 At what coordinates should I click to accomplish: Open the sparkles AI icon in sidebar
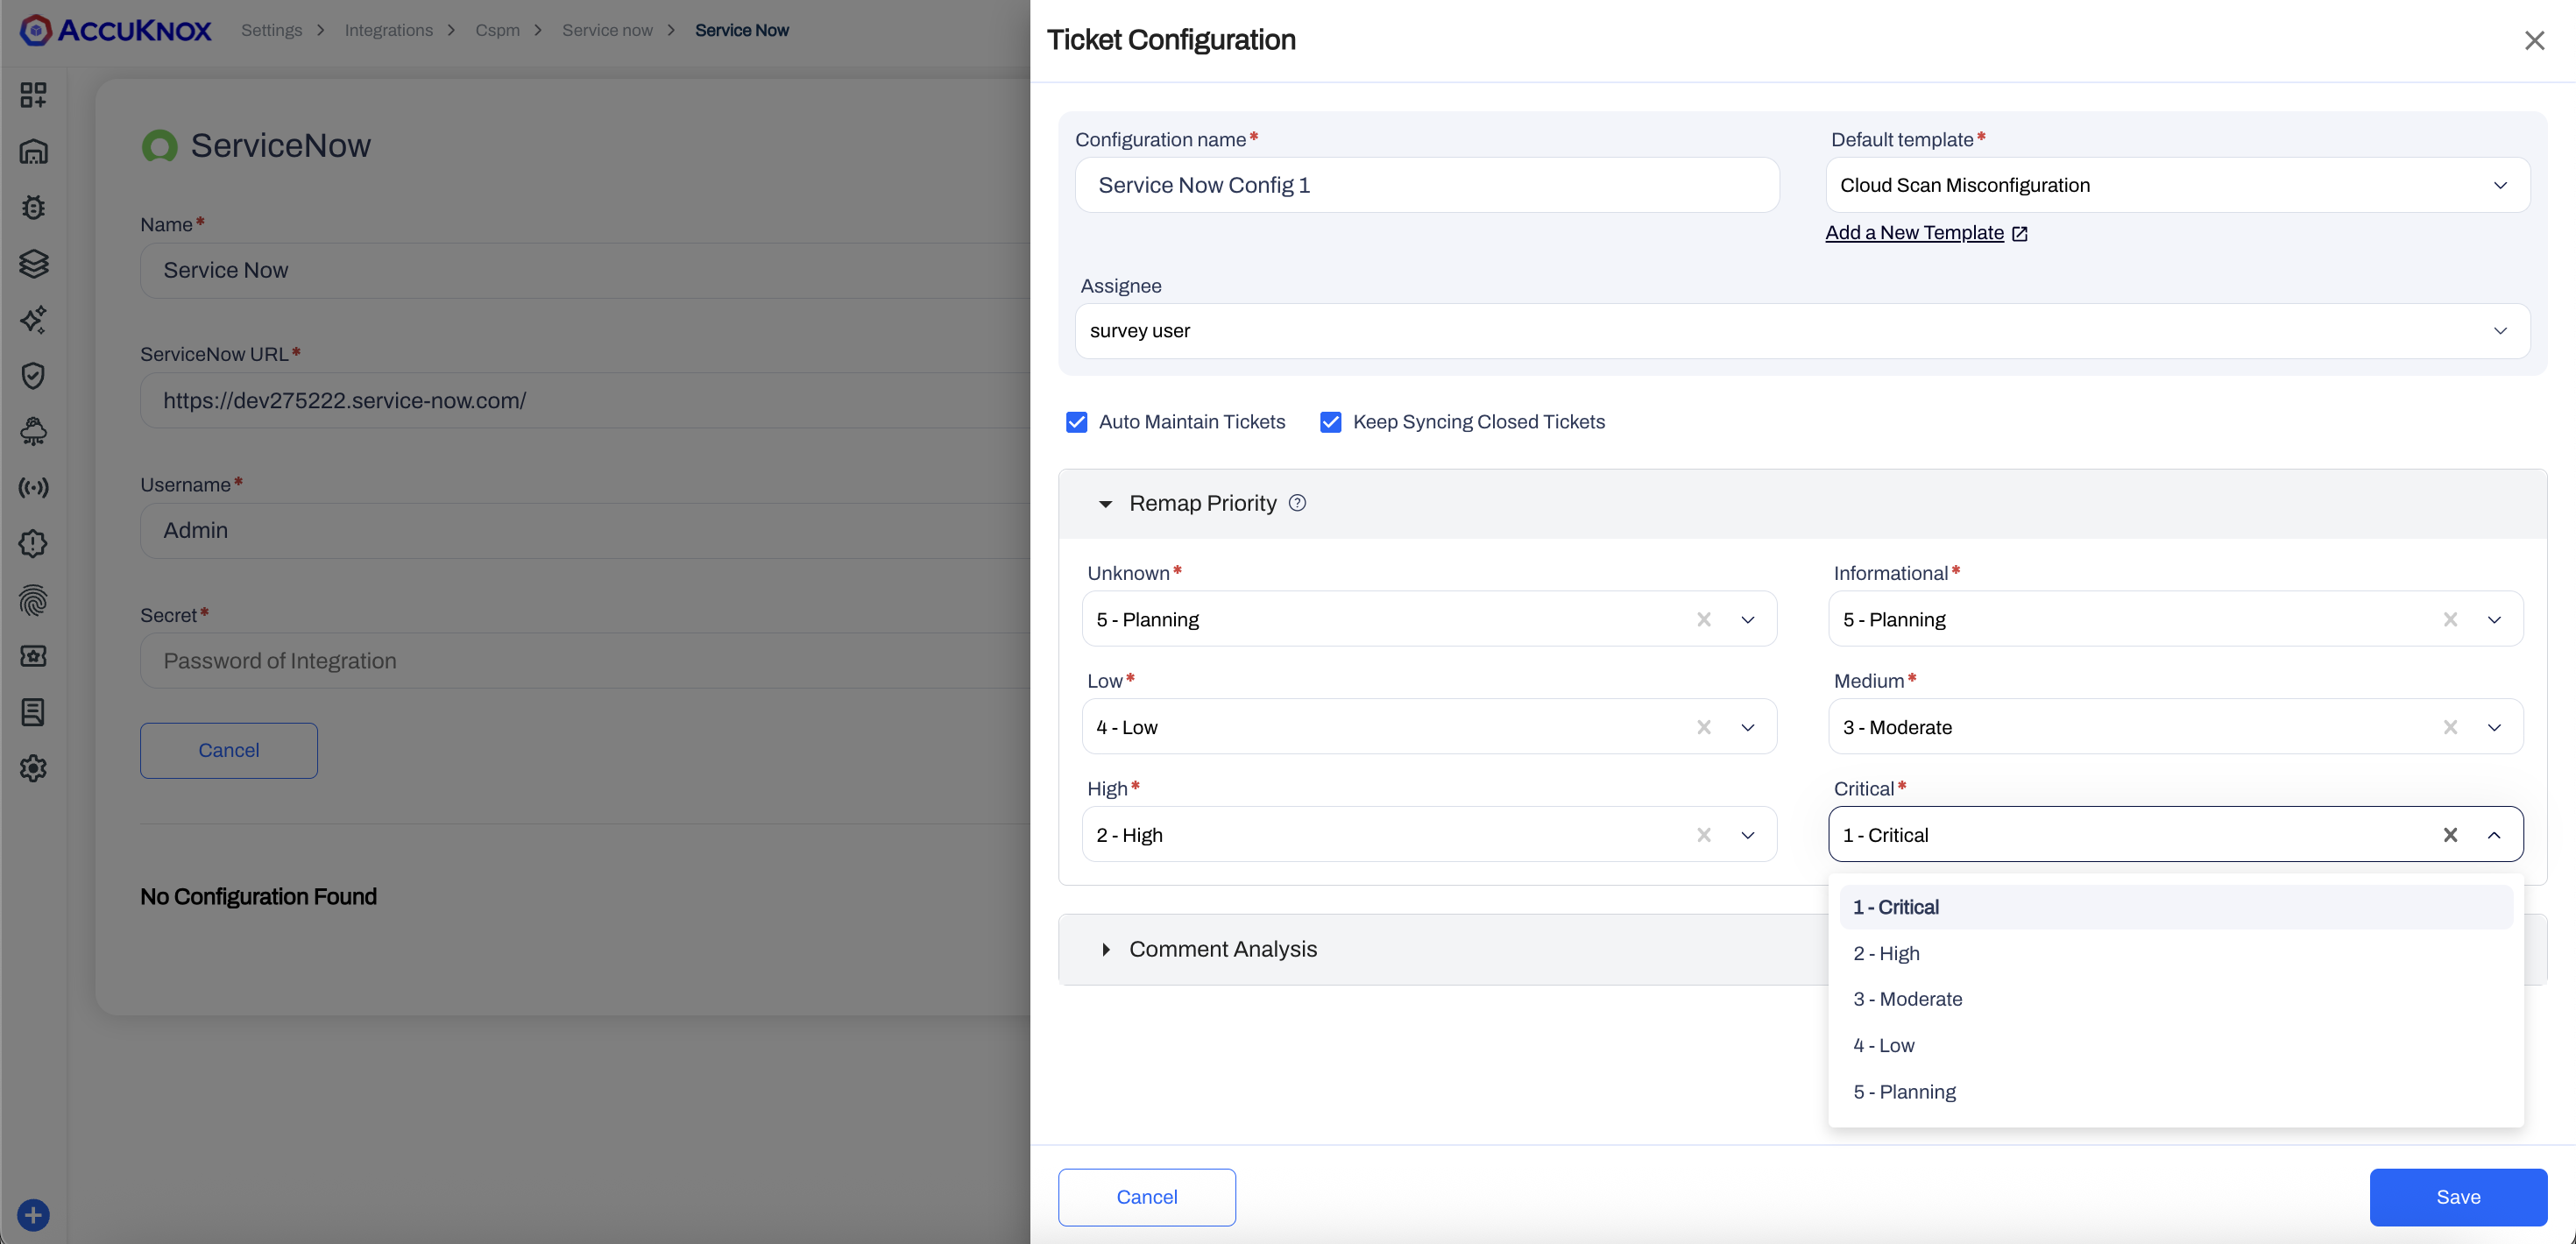point(34,320)
